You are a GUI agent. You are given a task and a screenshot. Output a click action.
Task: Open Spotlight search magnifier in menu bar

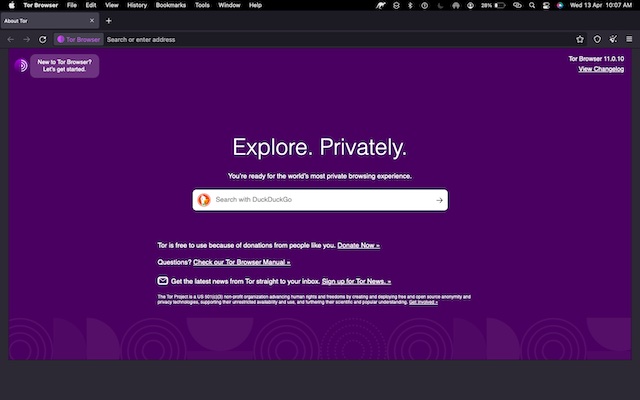point(532,5)
